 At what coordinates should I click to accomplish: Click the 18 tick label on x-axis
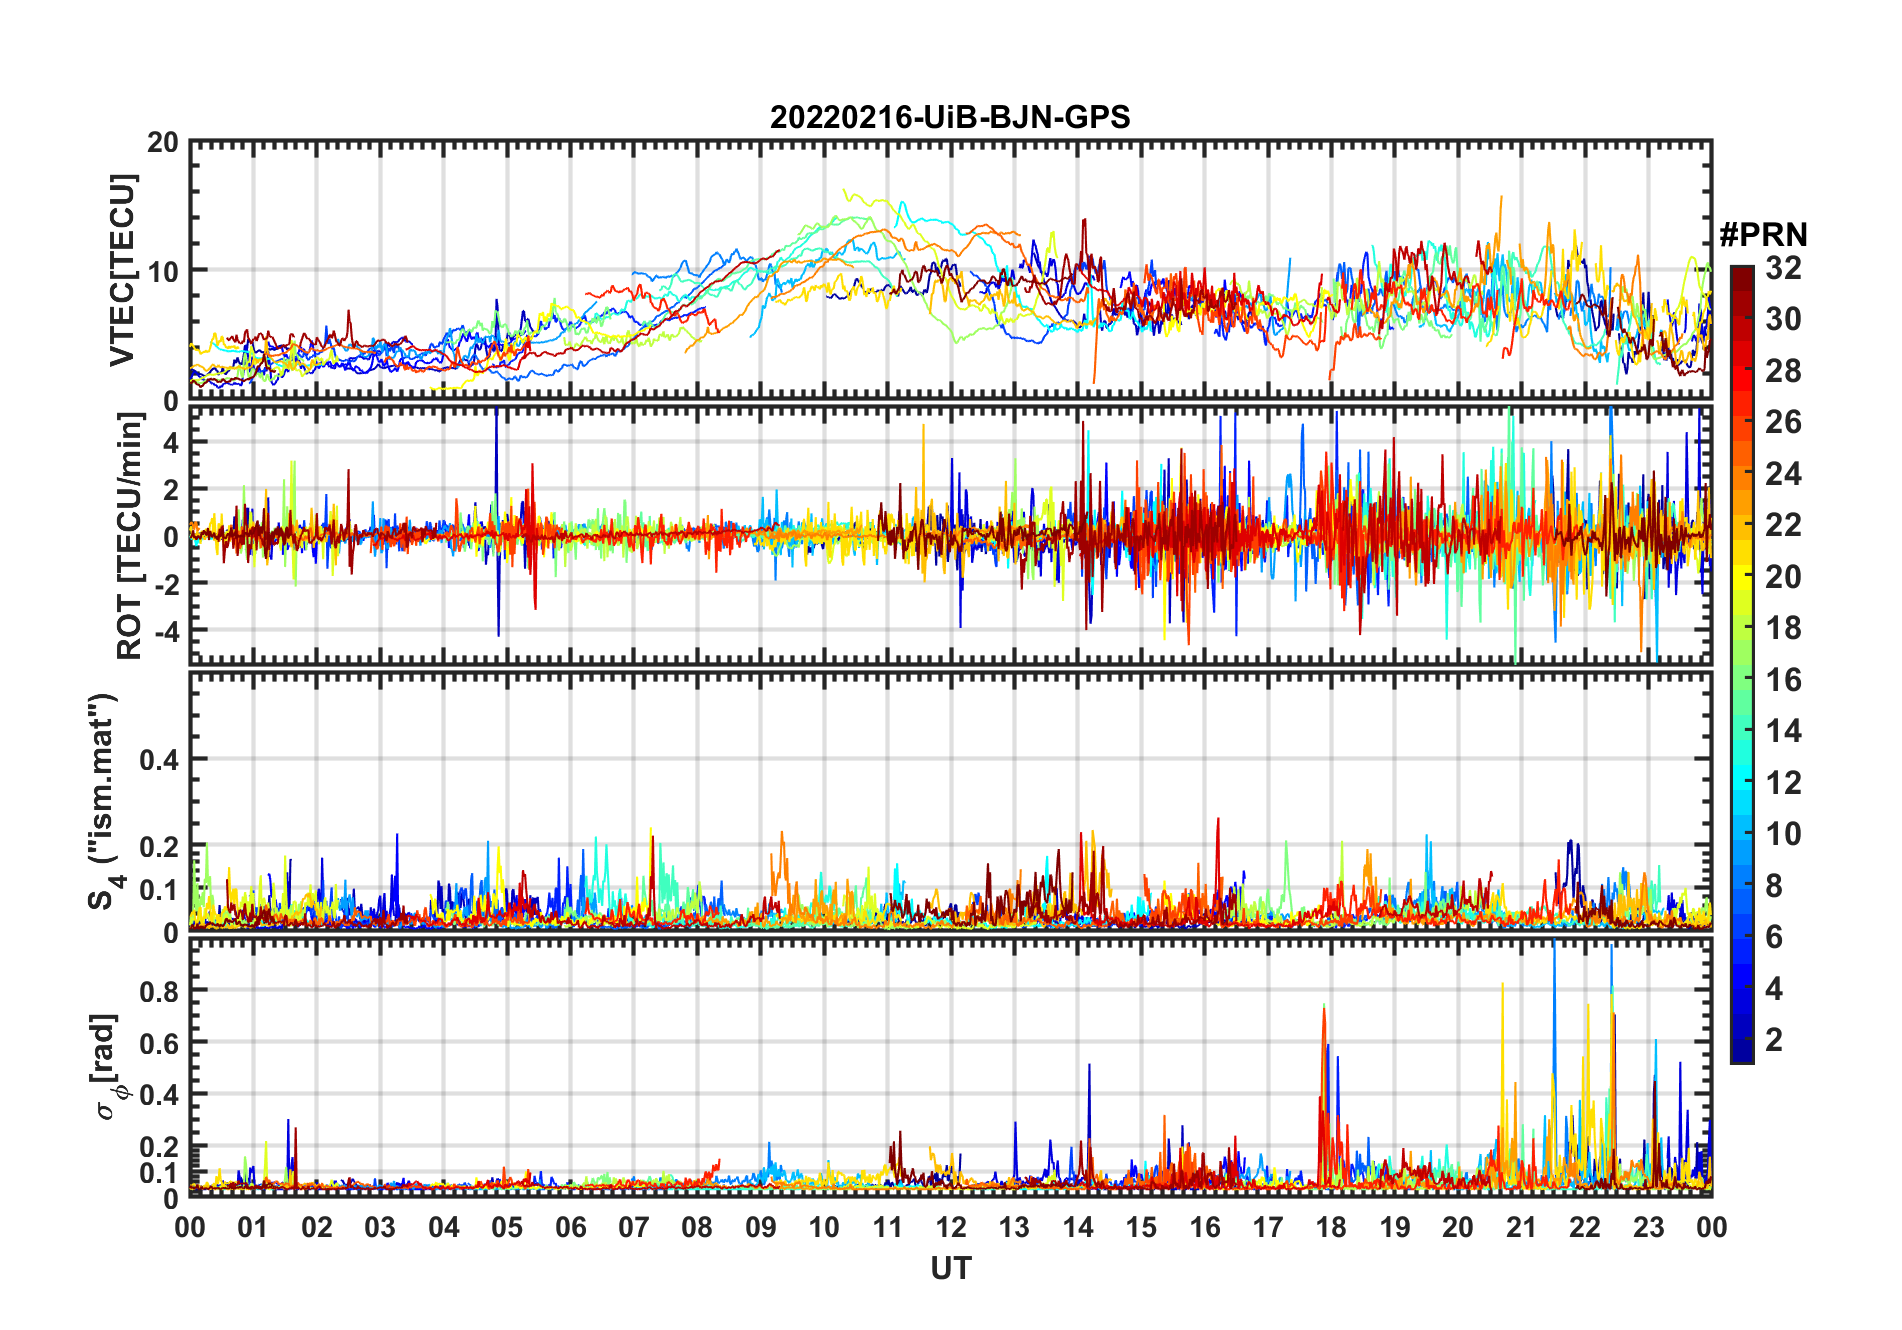(x=1331, y=1227)
